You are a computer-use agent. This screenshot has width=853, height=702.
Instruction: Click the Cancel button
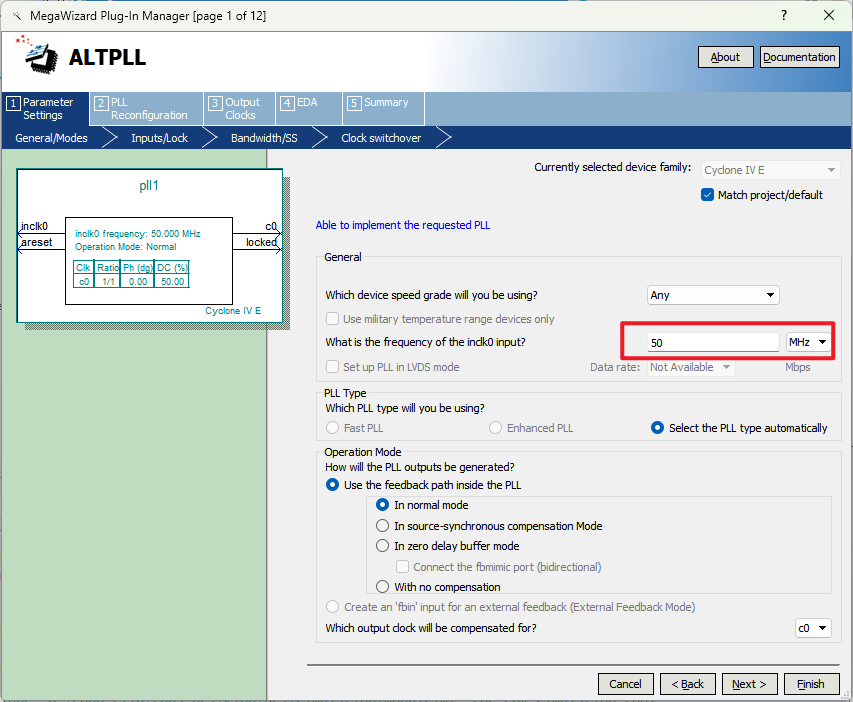625,684
